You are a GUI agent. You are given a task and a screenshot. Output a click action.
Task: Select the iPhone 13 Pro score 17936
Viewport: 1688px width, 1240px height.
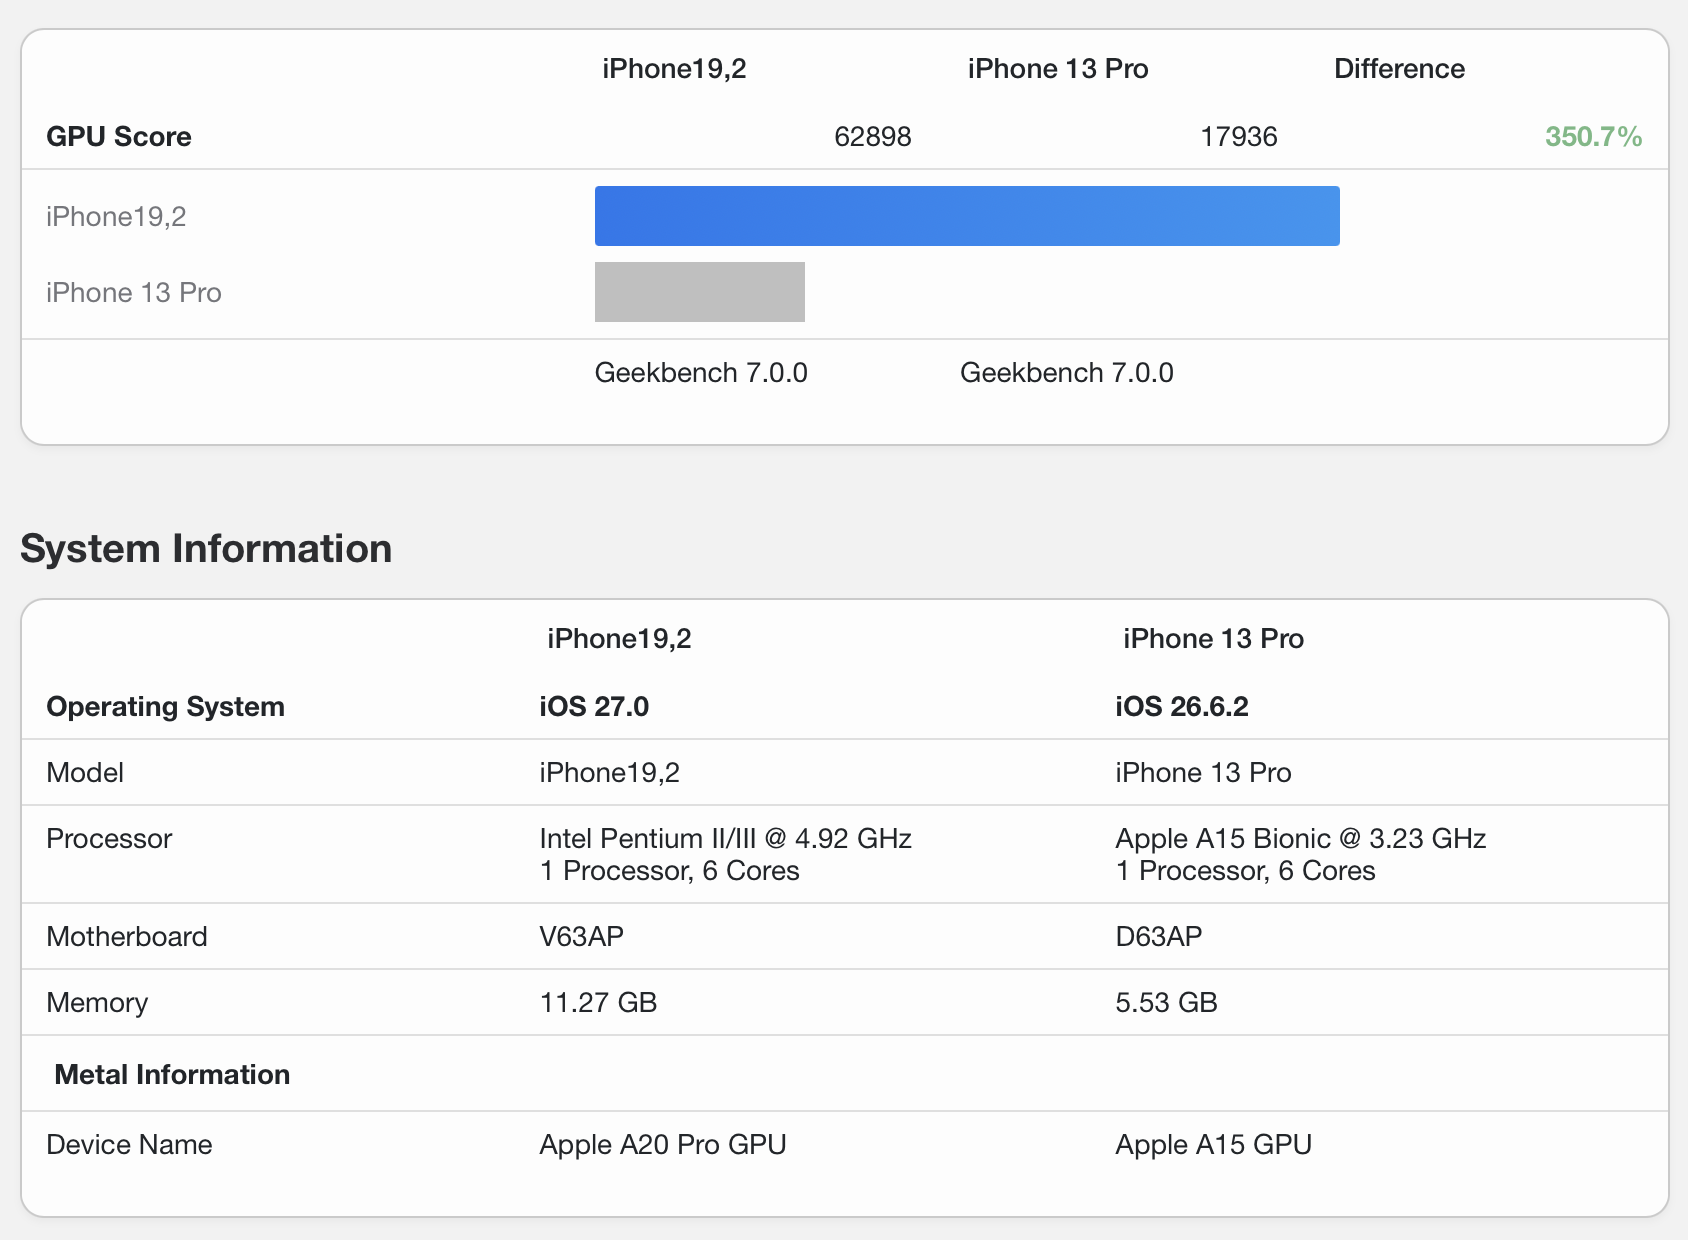1239,136
